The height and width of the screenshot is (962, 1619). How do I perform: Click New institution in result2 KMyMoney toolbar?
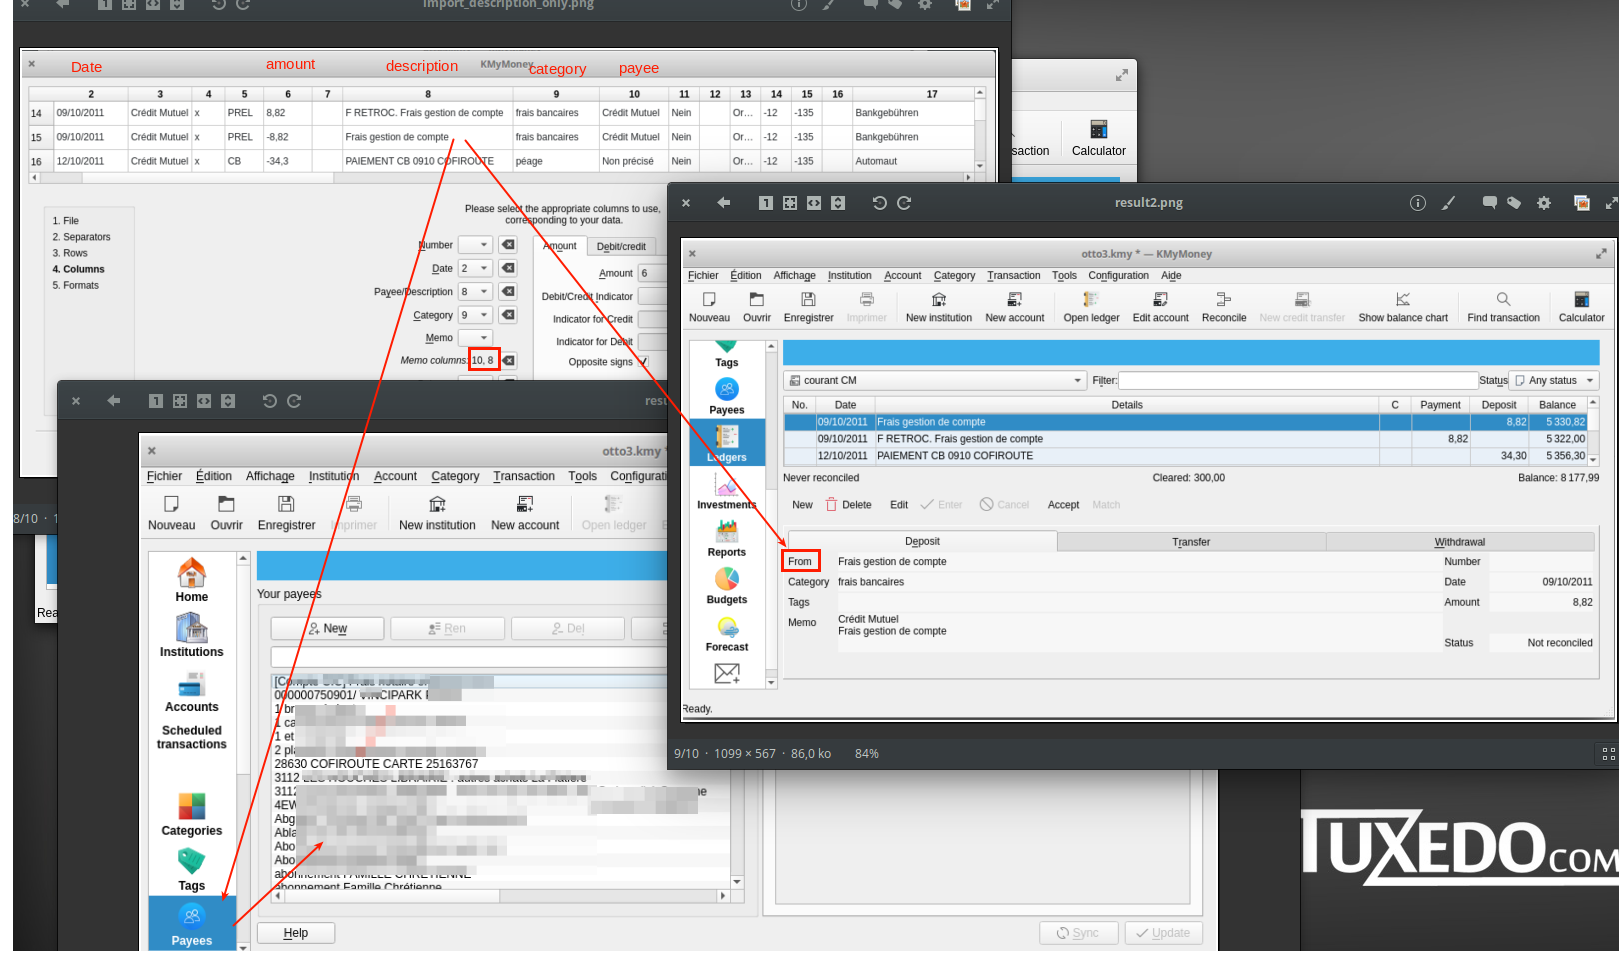tap(939, 307)
